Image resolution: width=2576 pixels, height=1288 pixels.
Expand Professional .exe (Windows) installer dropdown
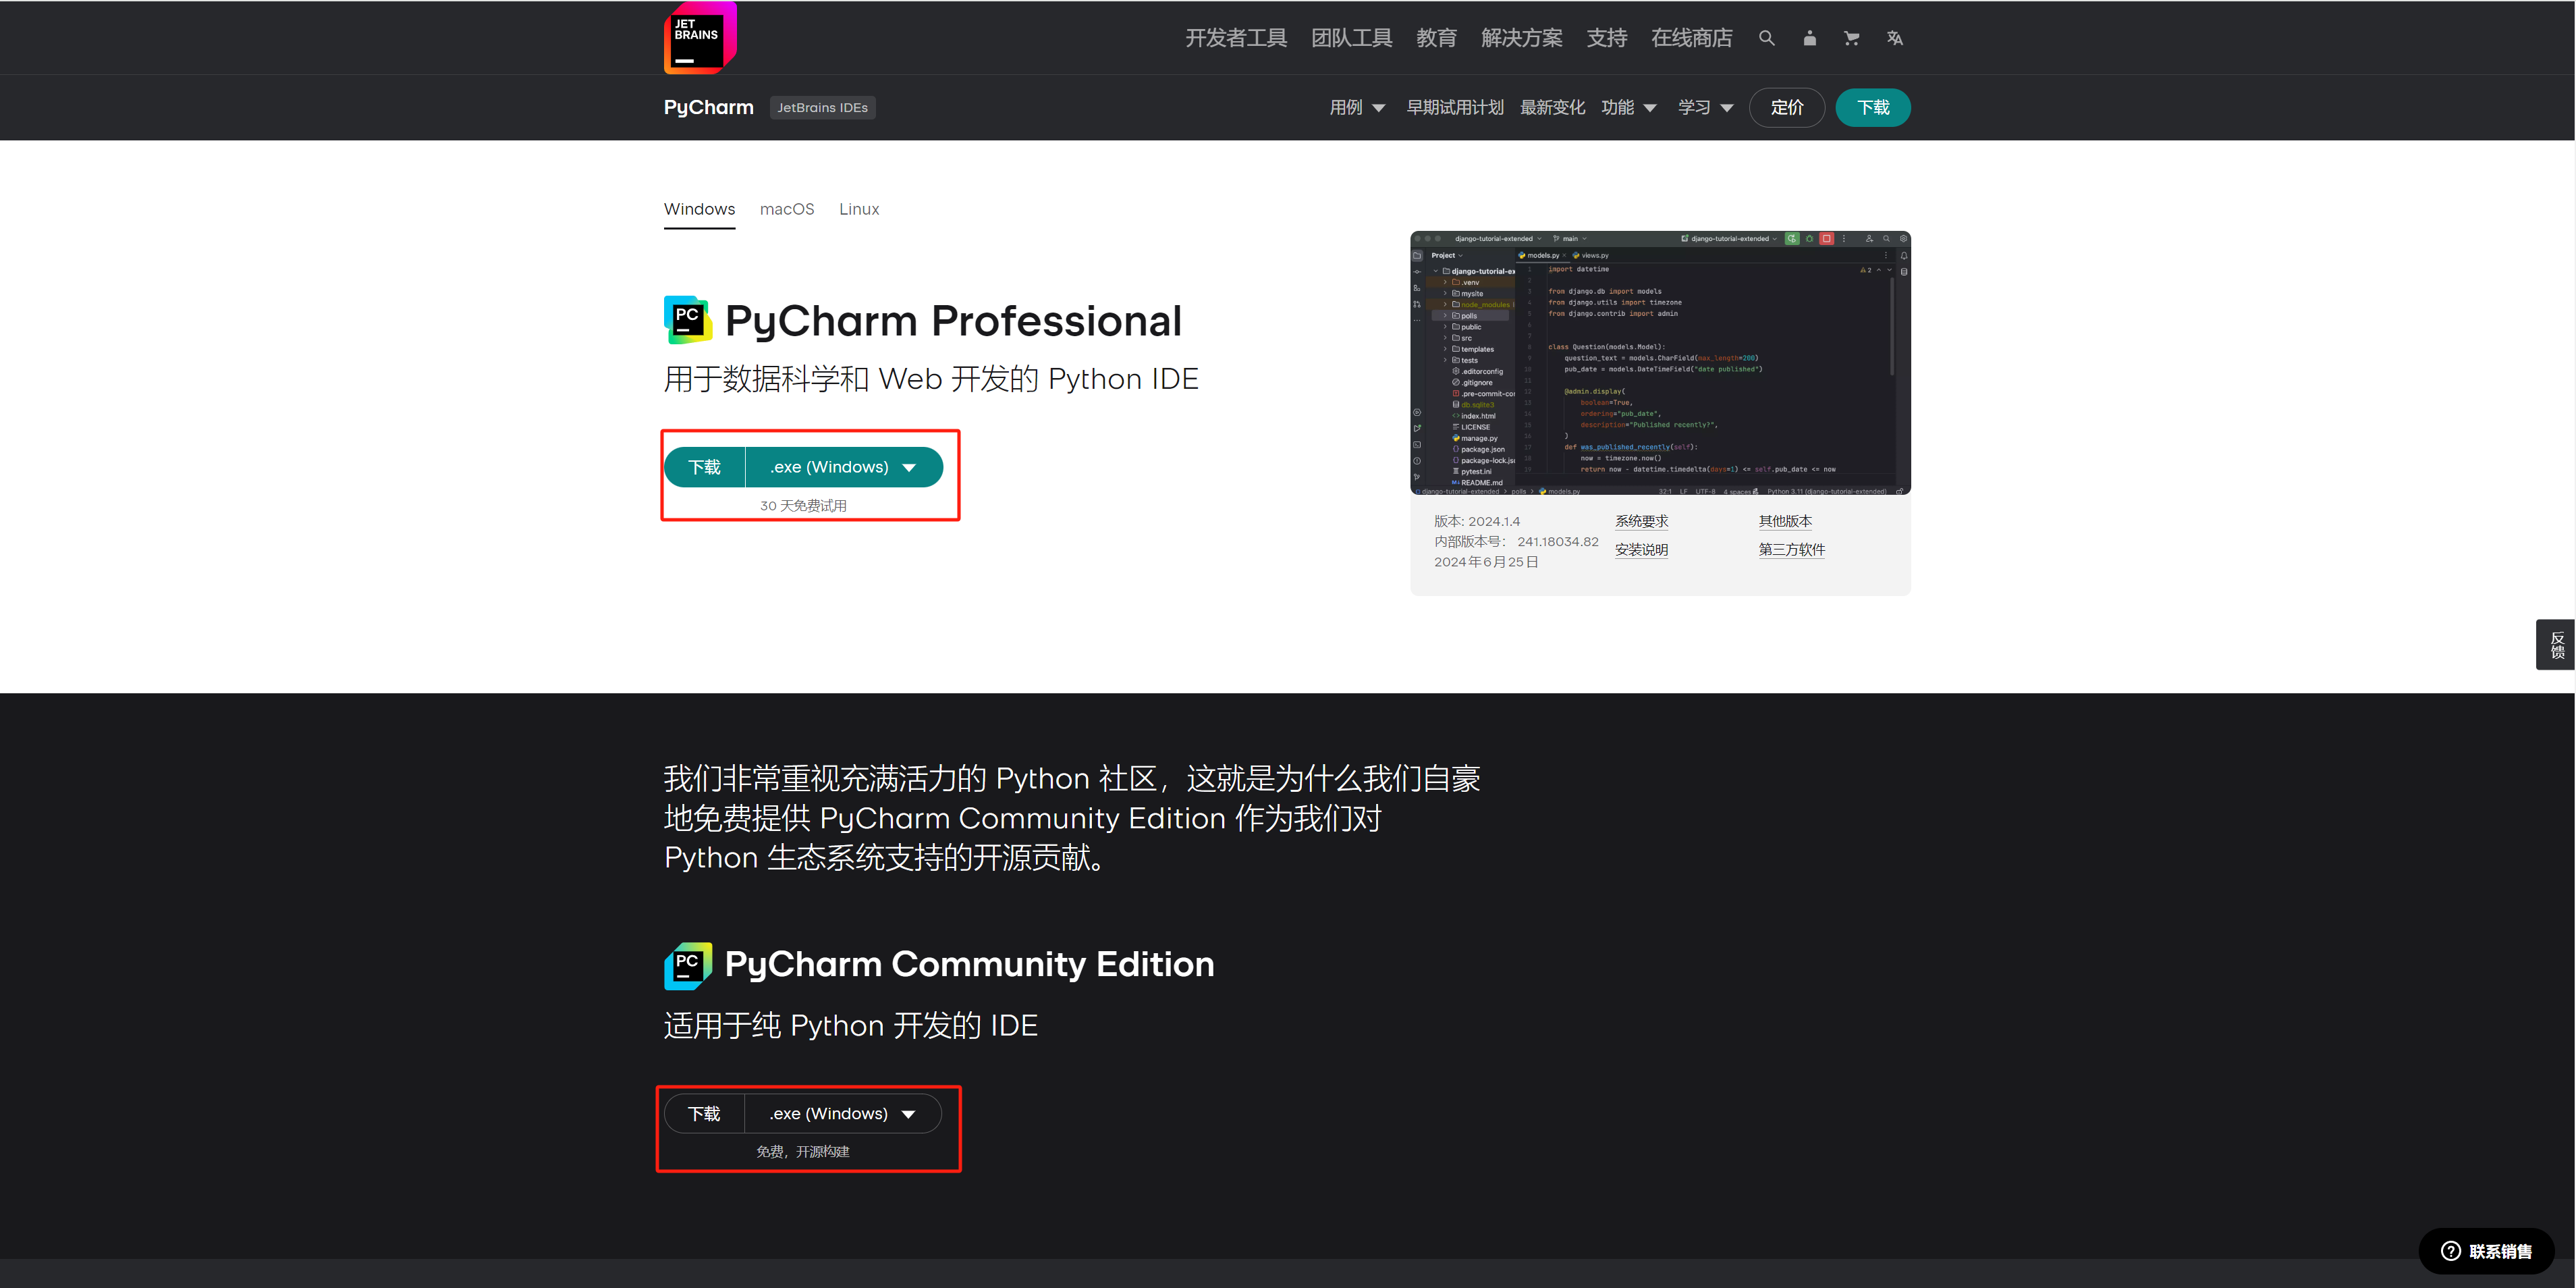pyautogui.click(x=844, y=467)
